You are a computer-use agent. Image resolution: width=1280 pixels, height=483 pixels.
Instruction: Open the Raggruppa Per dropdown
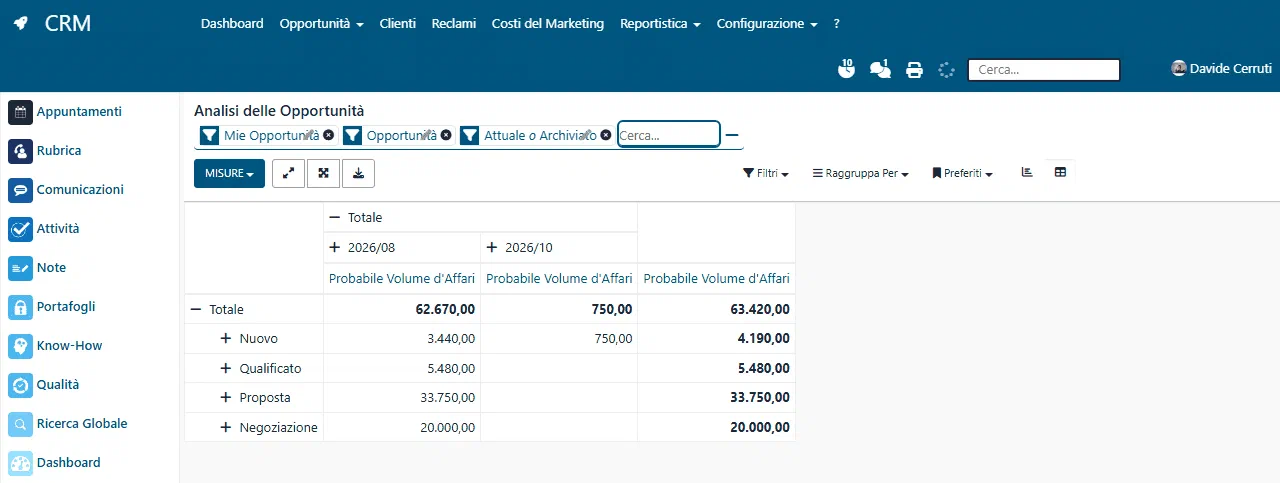point(860,173)
